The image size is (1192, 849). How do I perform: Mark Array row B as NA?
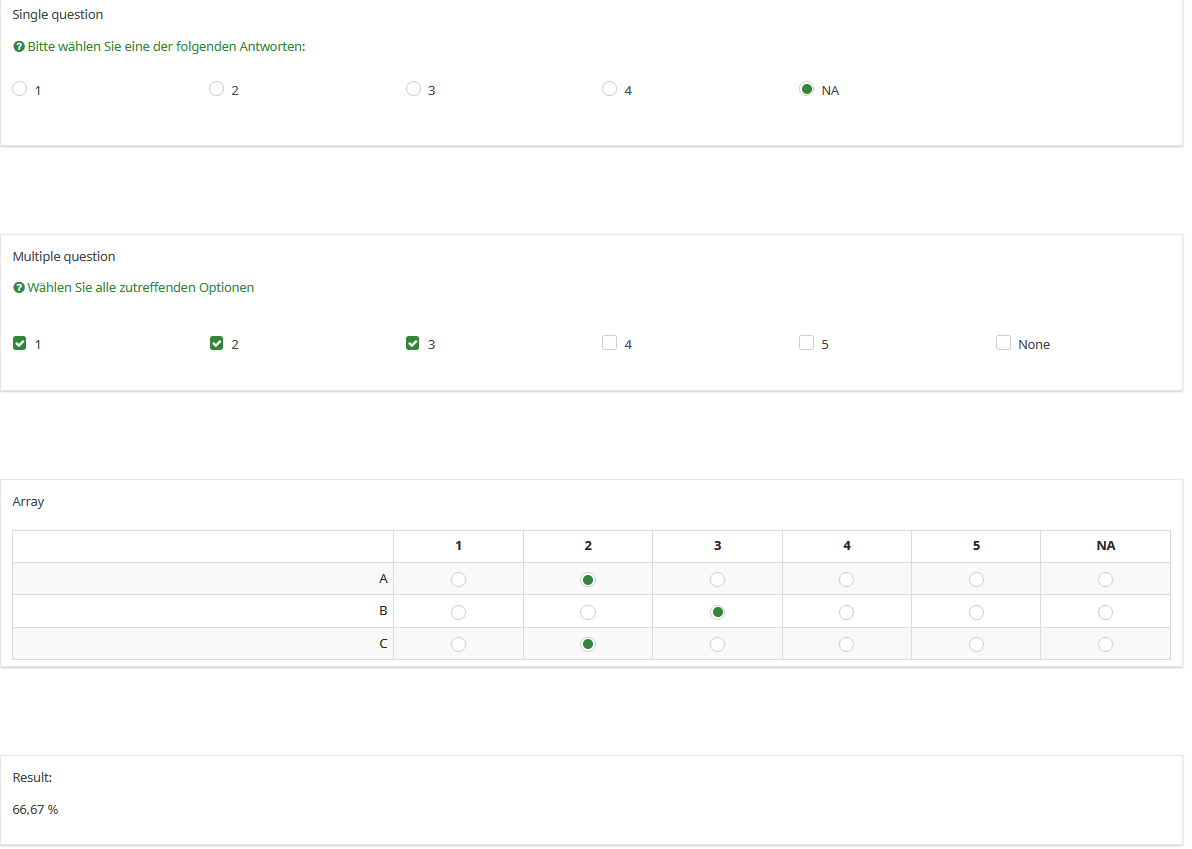(1105, 612)
